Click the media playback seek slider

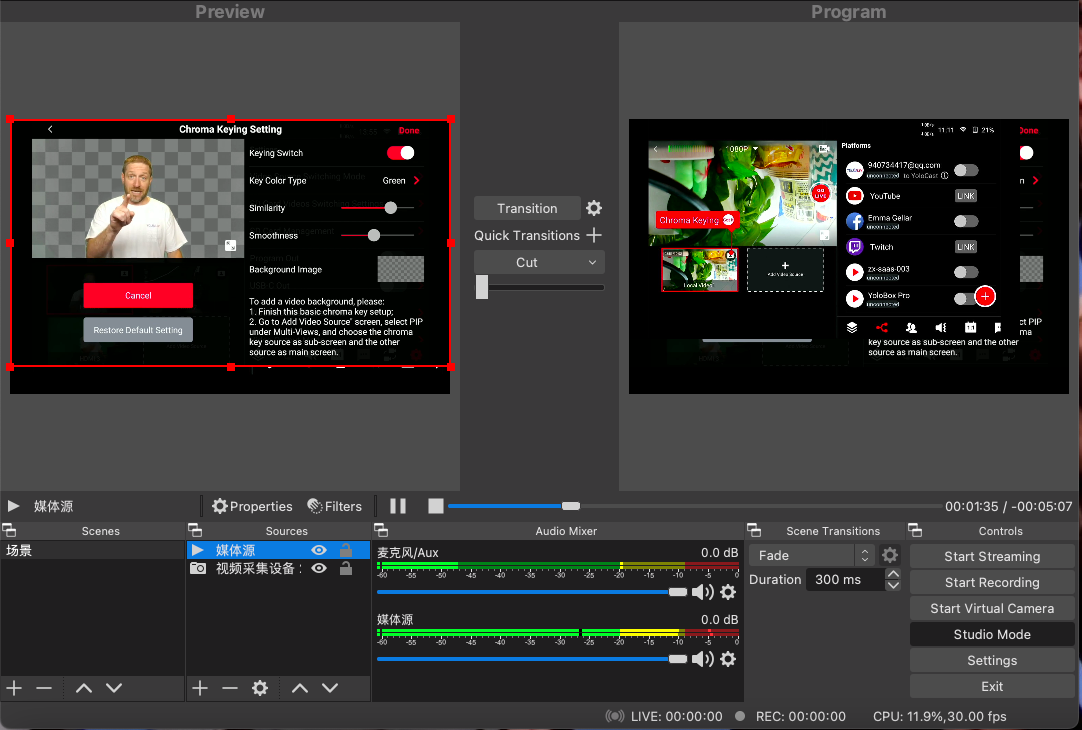695,506
